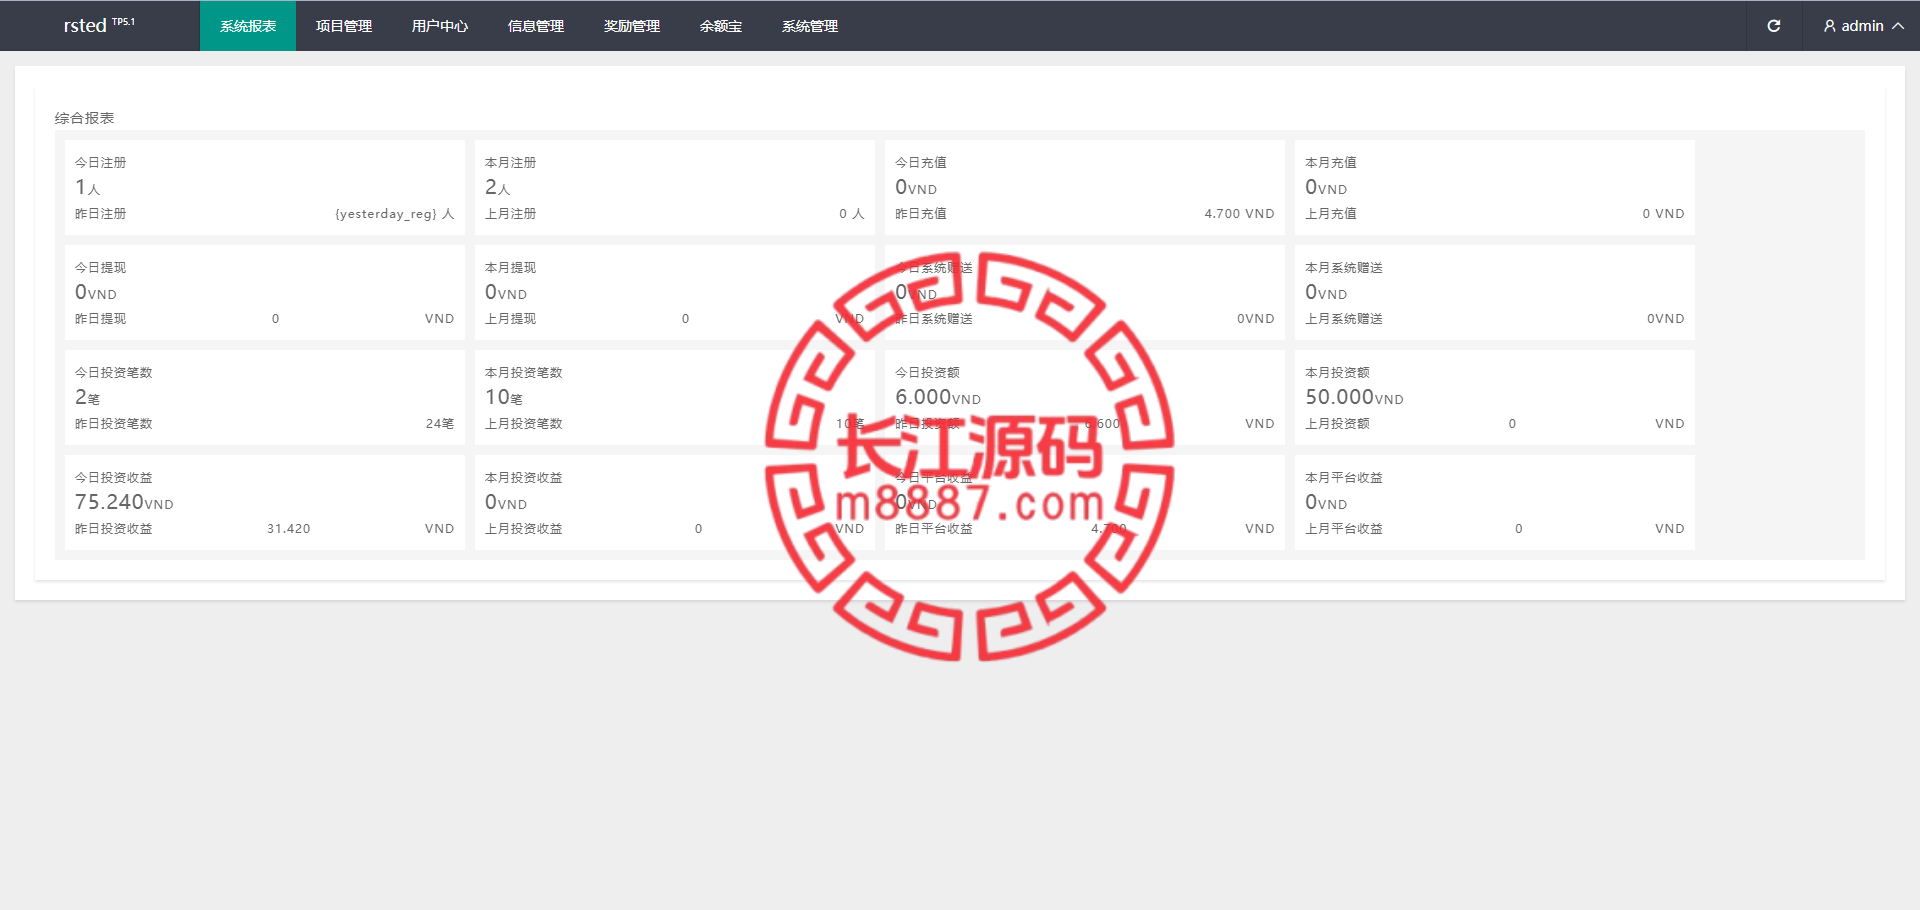Viewport: 1920px width, 910px height.
Task: Click the 综合报表 heading
Action: [84, 118]
